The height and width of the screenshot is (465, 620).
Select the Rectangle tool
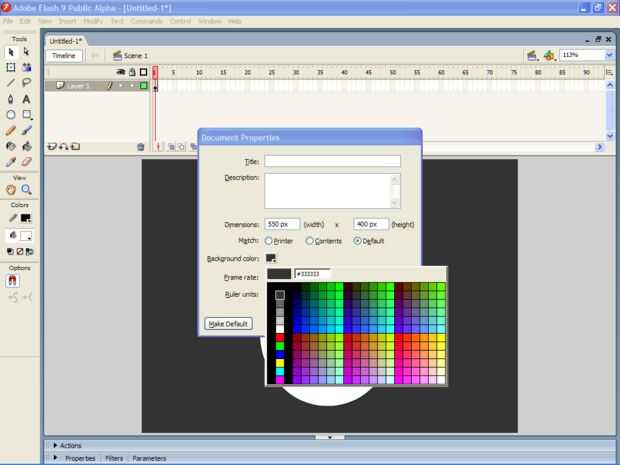click(x=26, y=115)
